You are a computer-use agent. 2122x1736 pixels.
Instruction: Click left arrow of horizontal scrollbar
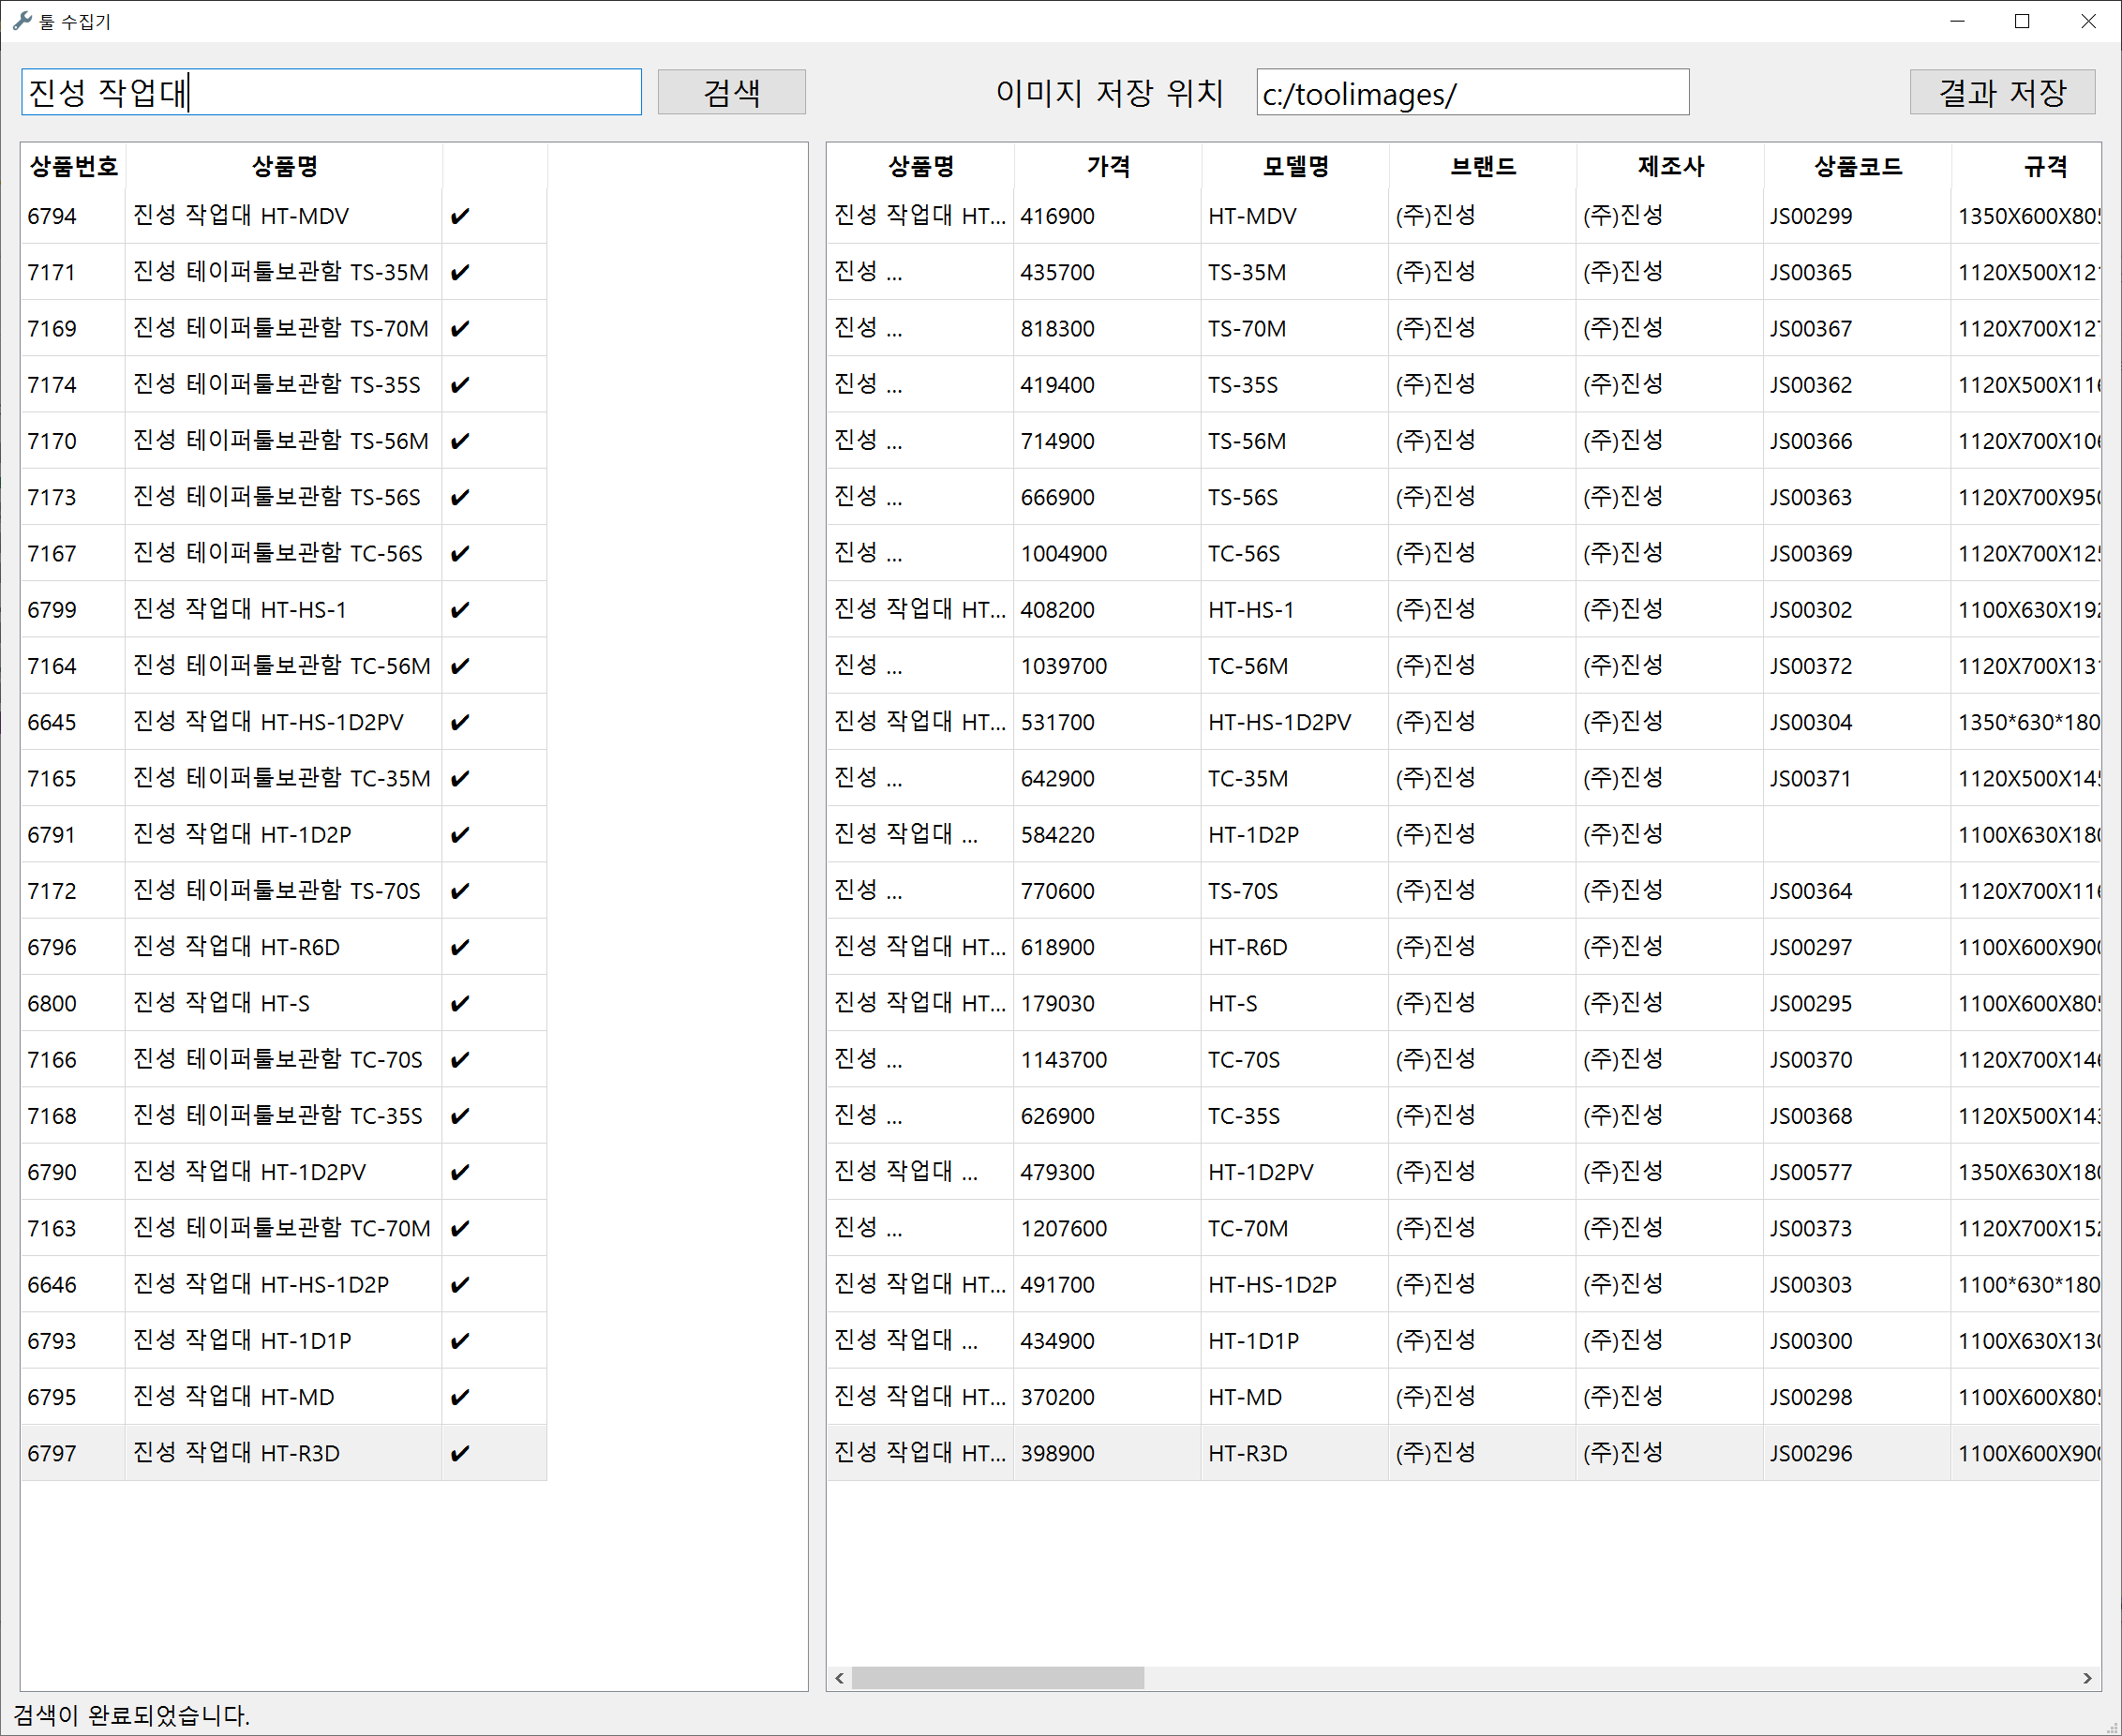coord(840,1678)
